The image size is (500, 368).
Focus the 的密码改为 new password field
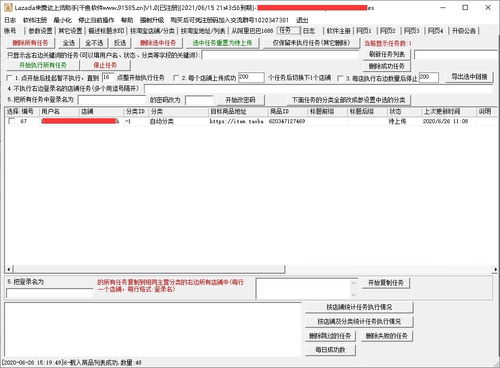[199, 100]
